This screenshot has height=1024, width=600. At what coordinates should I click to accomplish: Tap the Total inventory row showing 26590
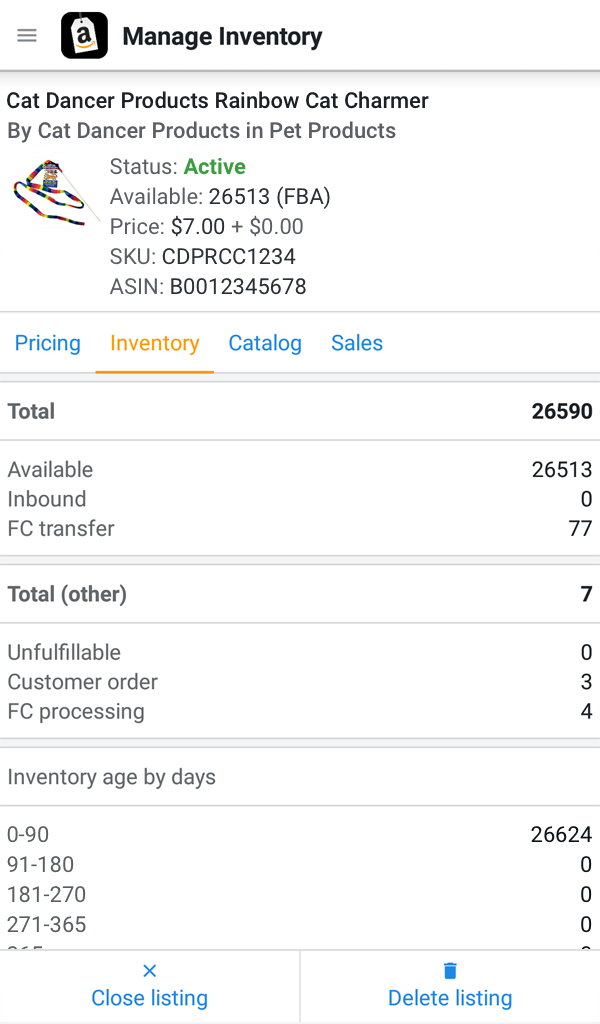(300, 411)
